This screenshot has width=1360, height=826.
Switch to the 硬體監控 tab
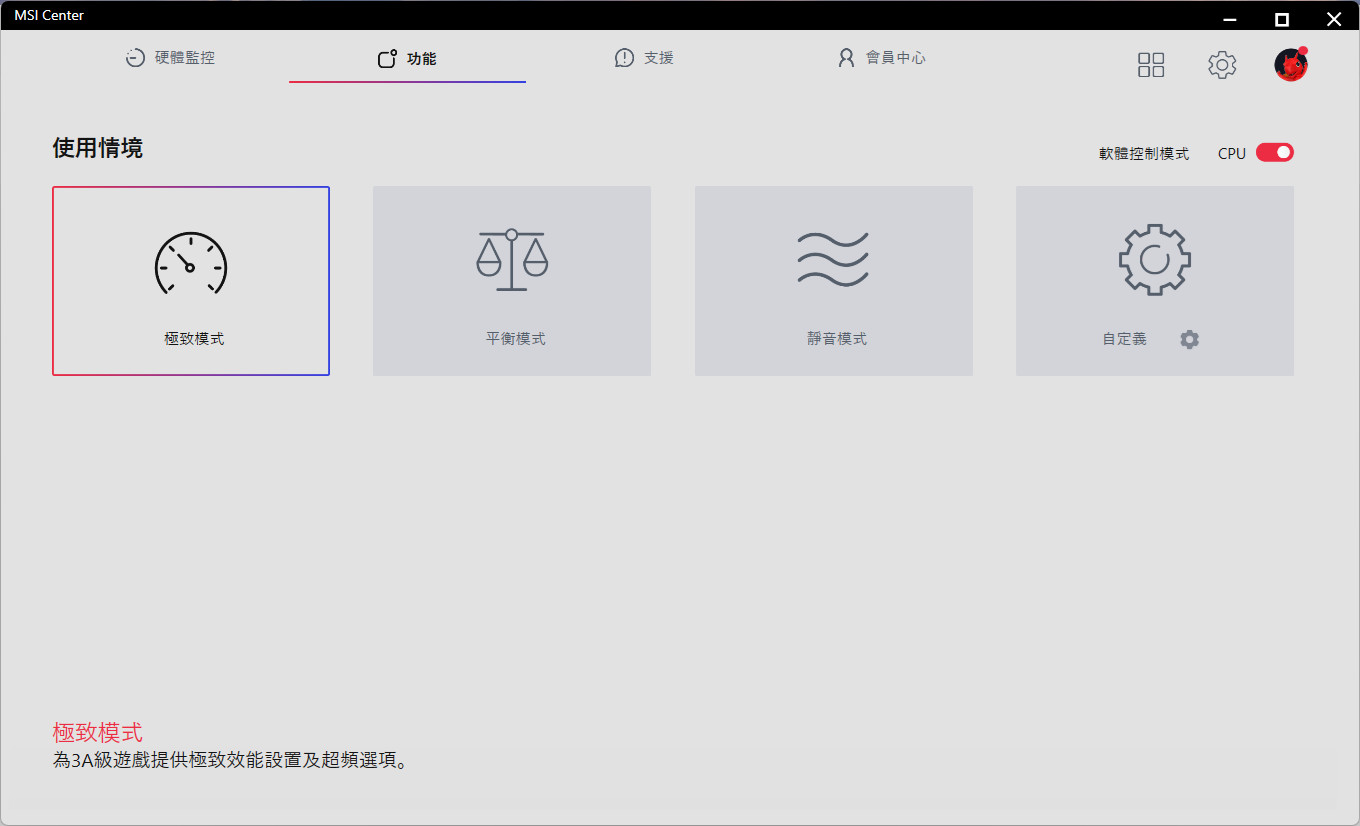click(184, 58)
